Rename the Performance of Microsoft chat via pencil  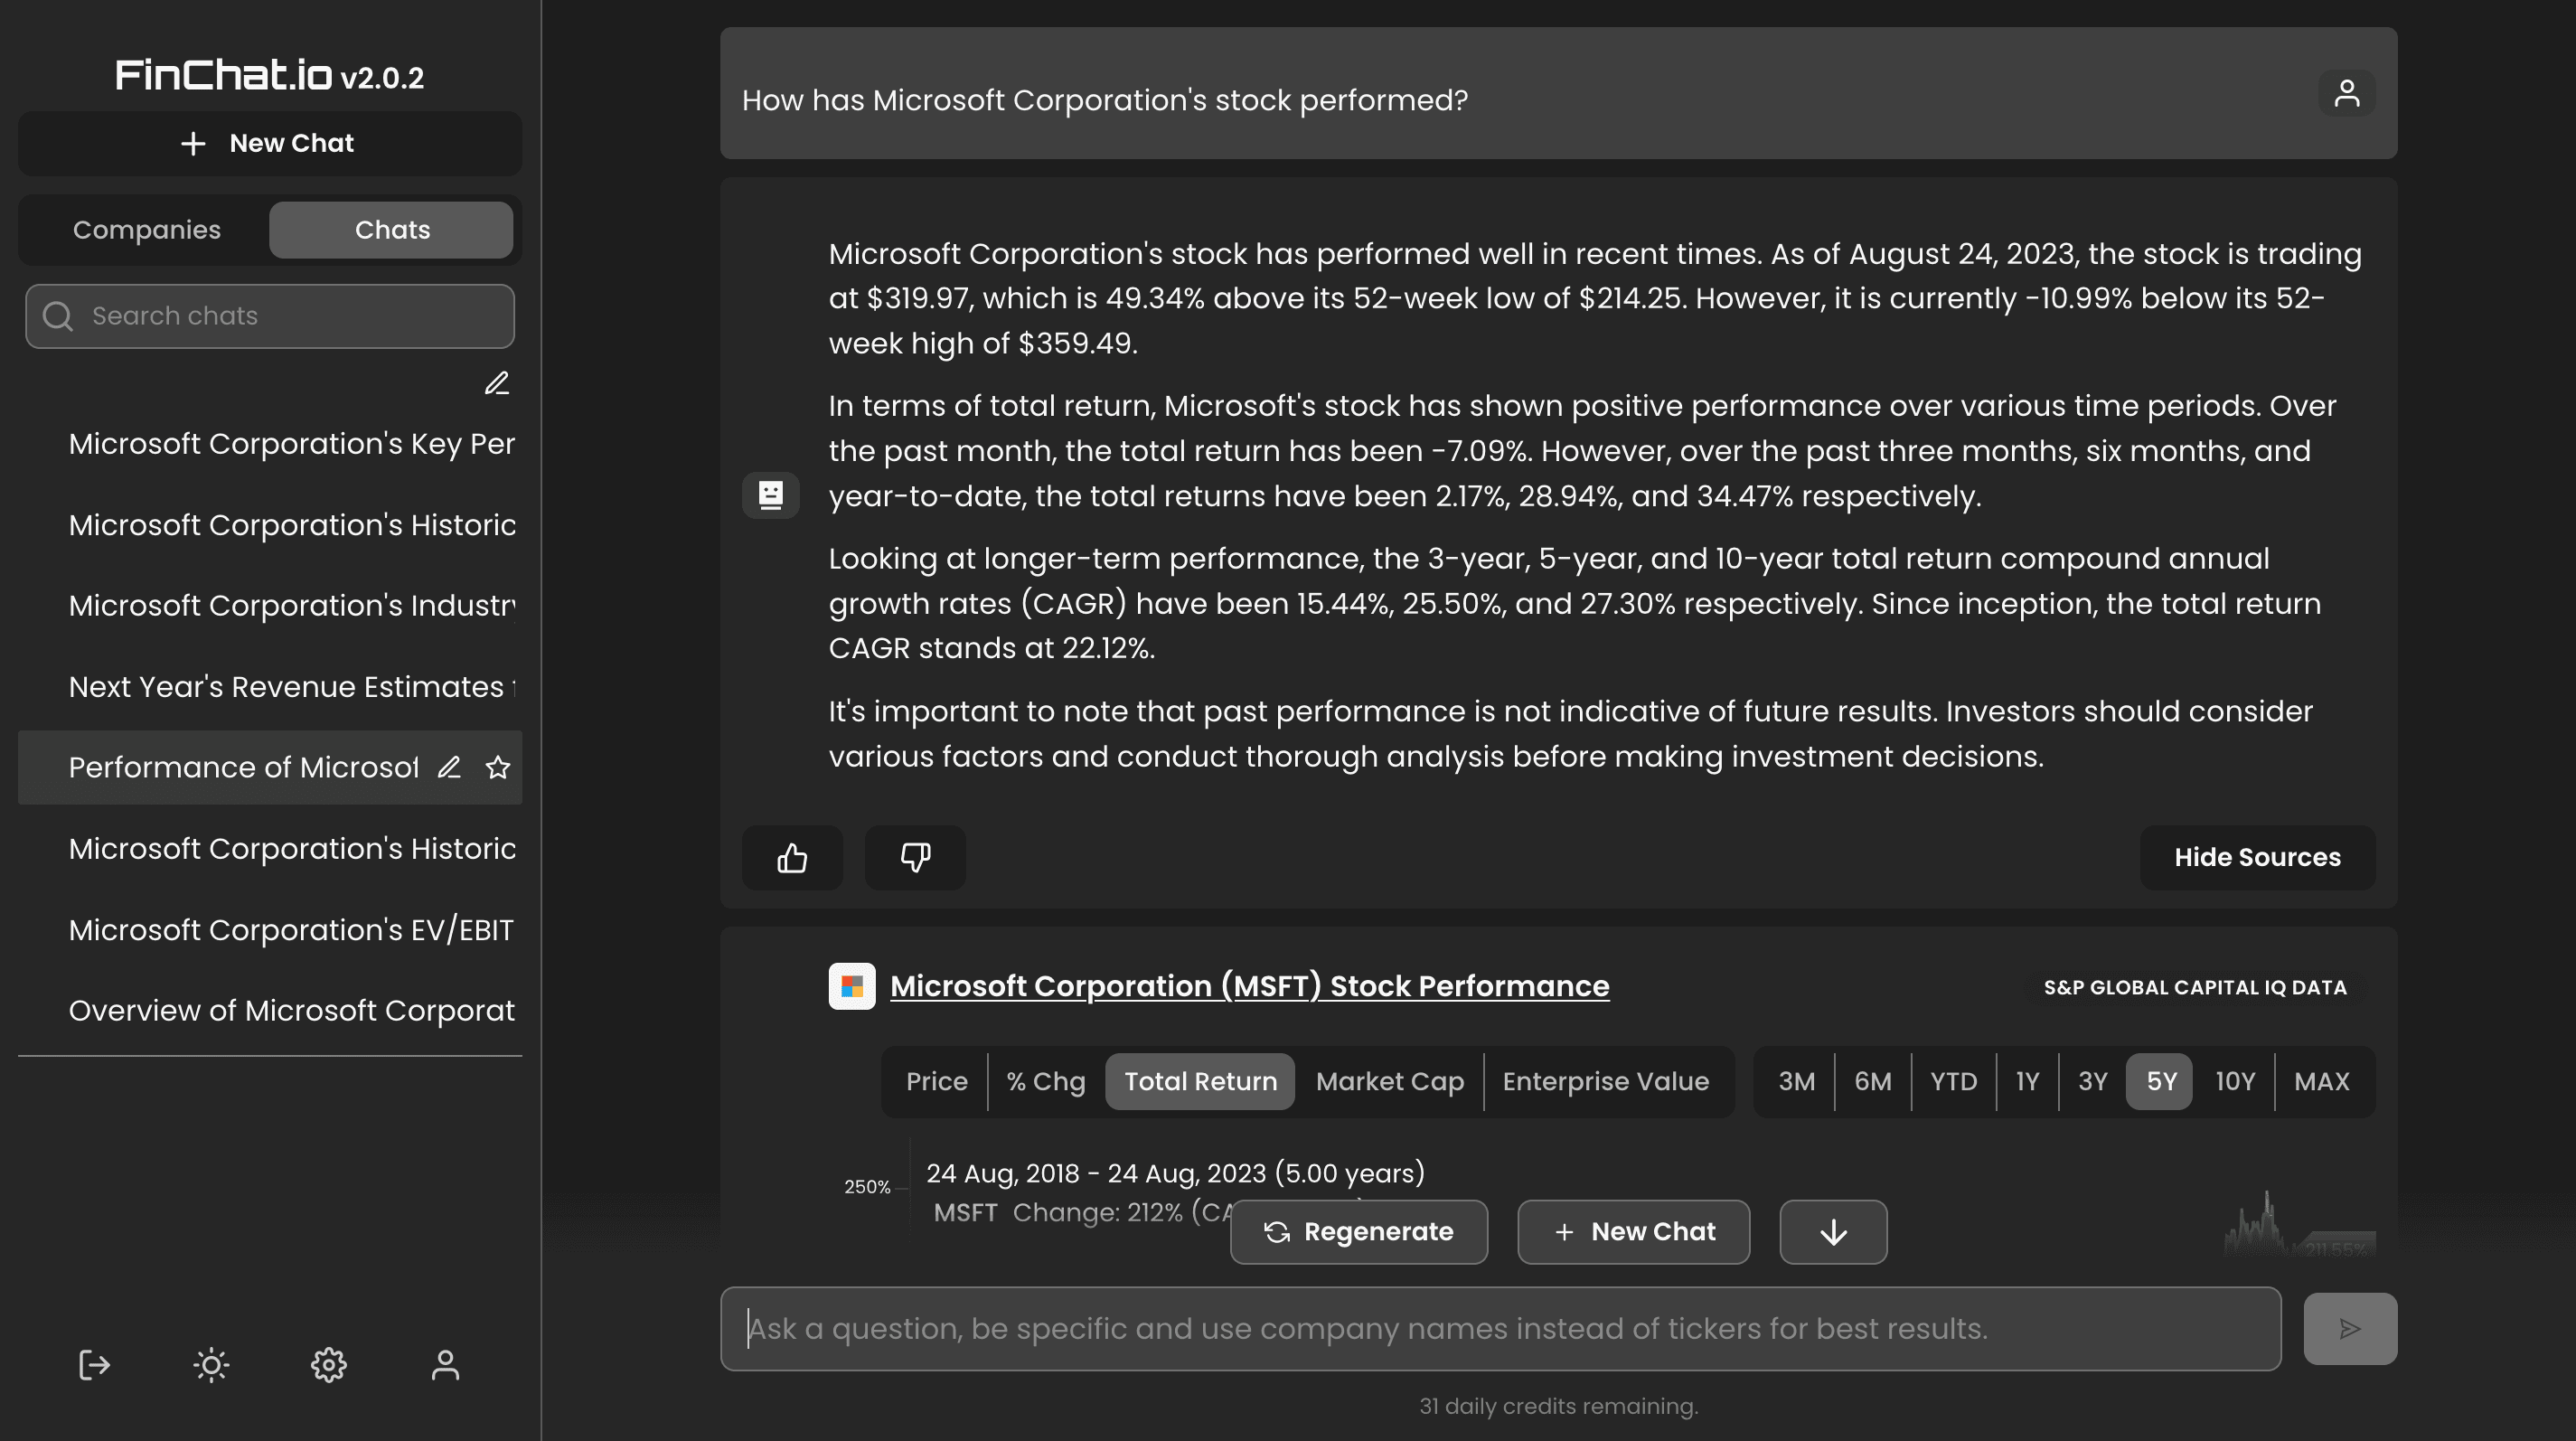pos(449,767)
